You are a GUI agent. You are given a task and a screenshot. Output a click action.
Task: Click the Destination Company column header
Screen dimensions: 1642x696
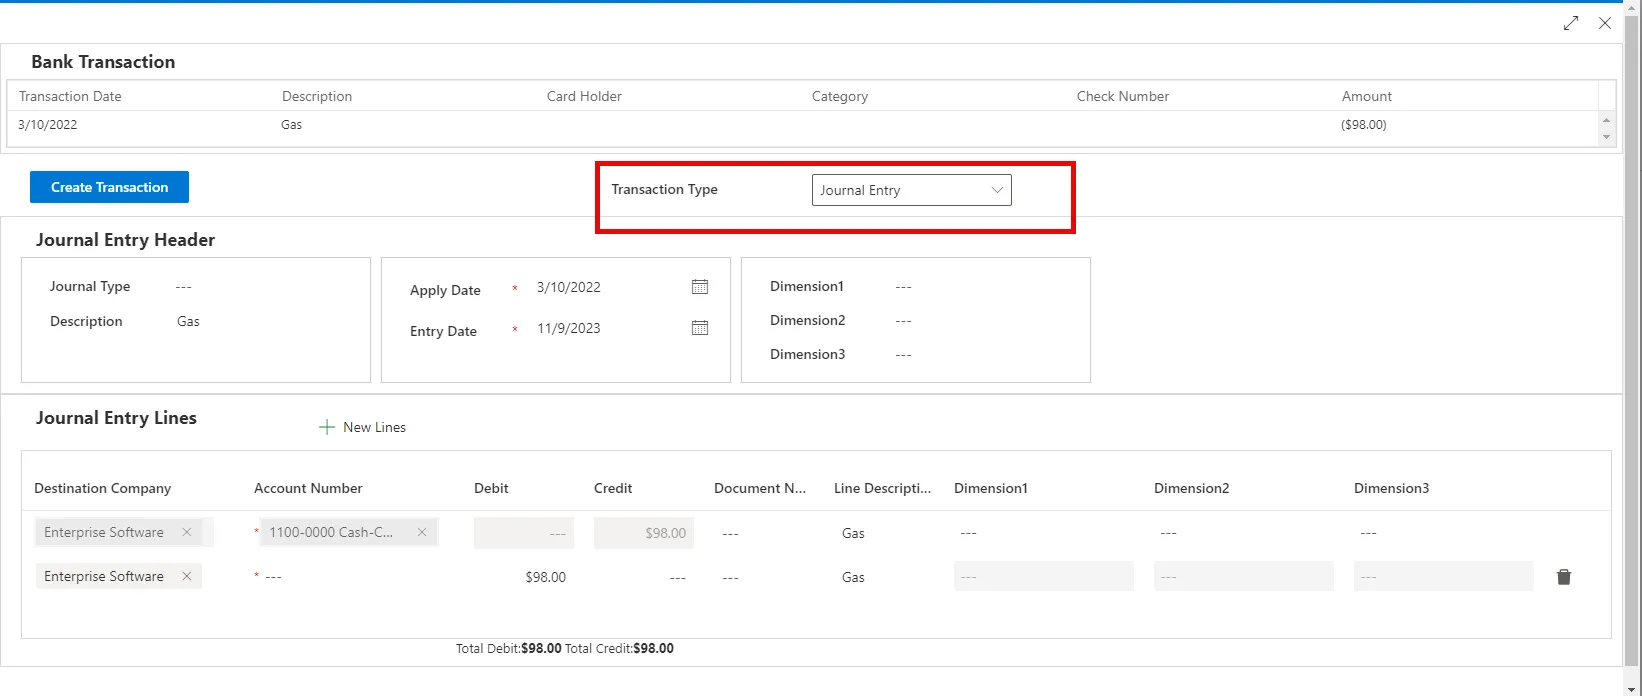[102, 488]
